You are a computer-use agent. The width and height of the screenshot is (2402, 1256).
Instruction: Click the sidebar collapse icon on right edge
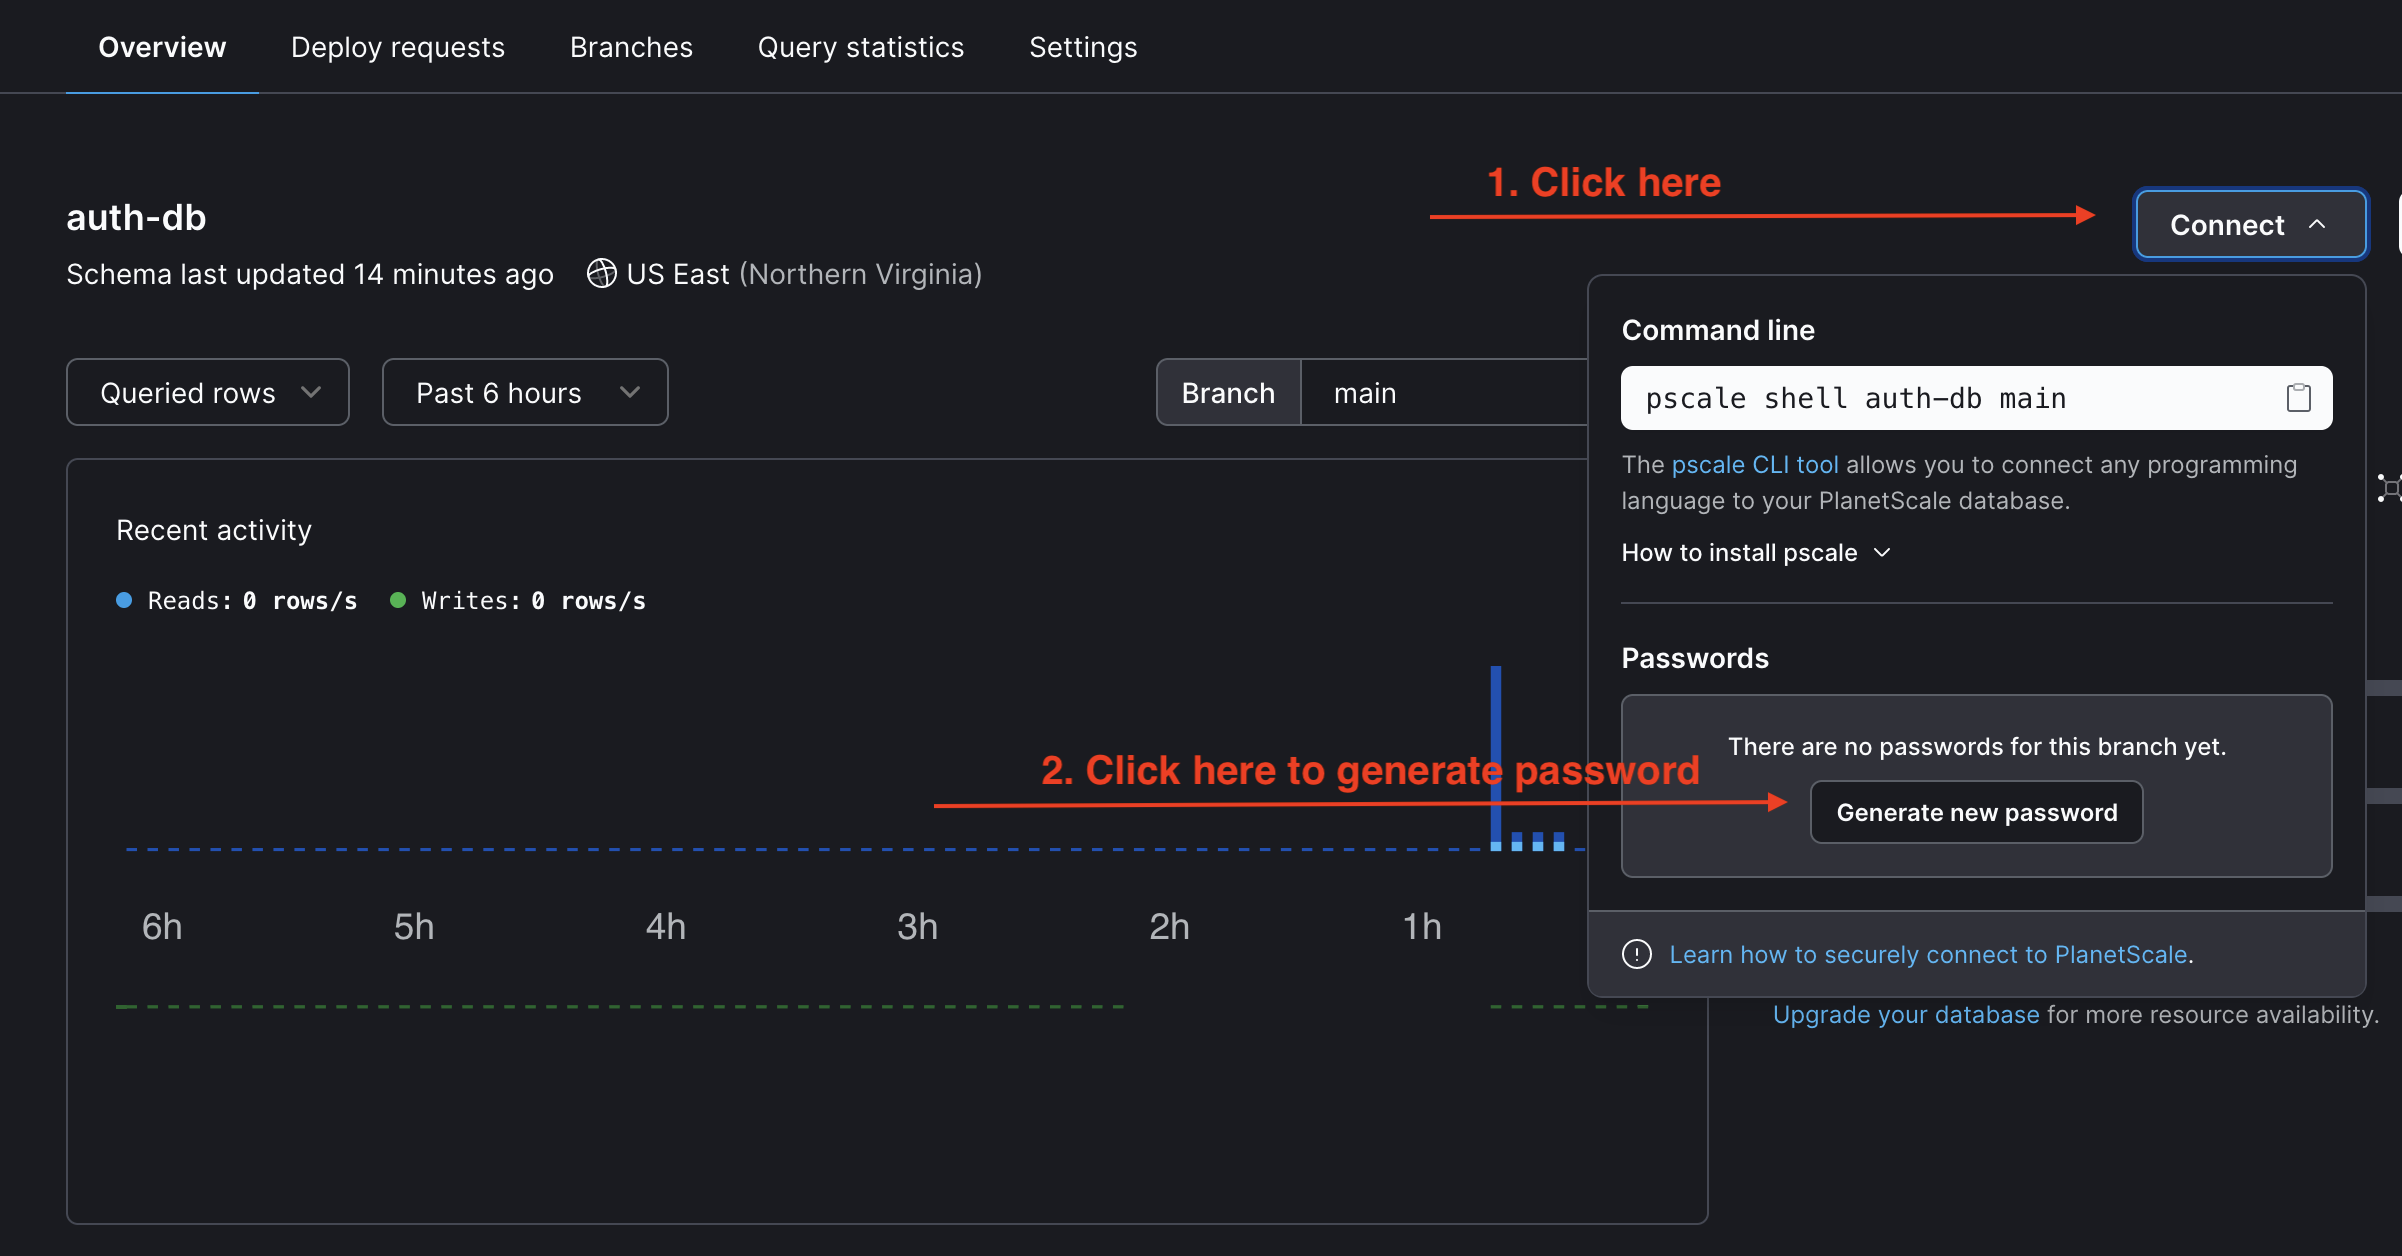[x=2391, y=489]
